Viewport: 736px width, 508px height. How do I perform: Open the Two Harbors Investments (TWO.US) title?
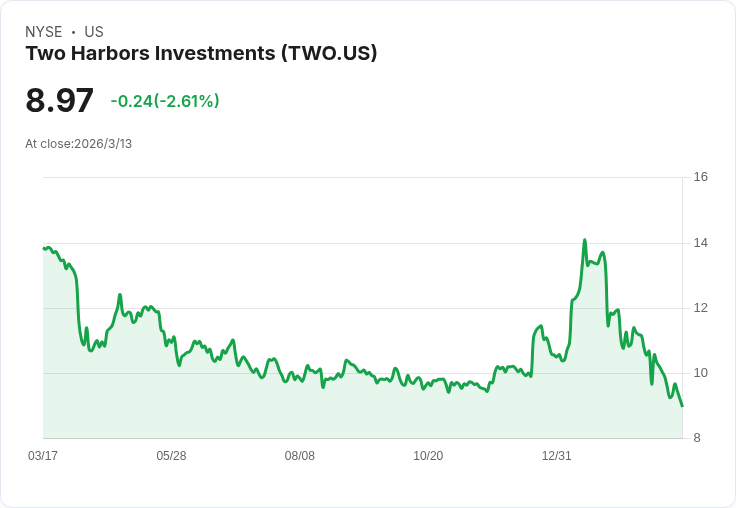point(201,54)
